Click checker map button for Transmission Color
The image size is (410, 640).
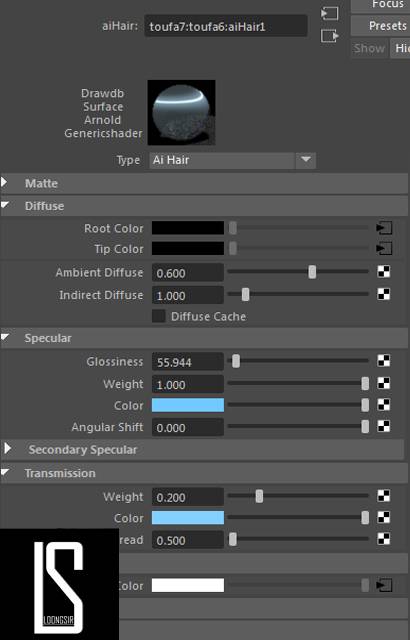383,517
